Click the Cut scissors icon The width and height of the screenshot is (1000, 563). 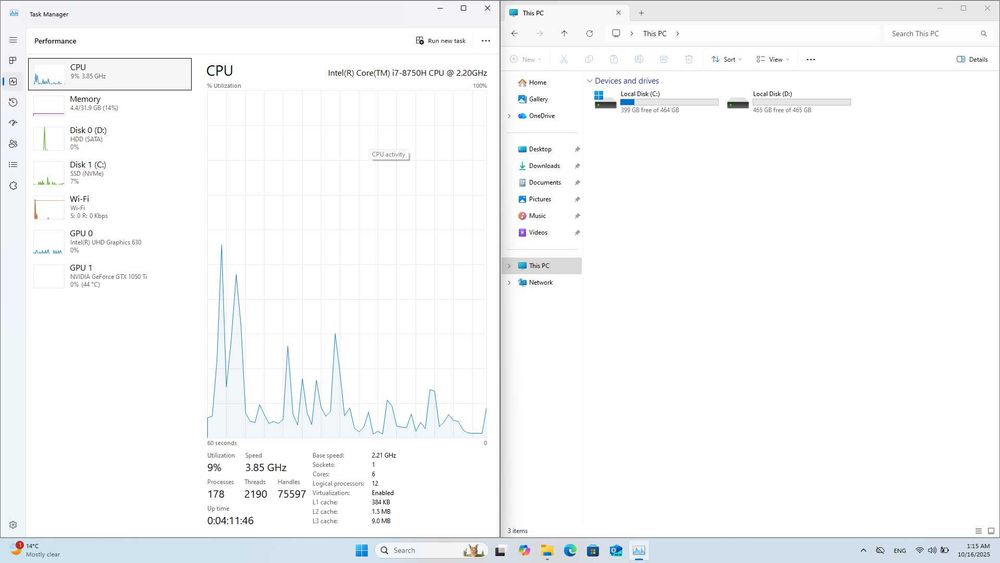click(564, 59)
